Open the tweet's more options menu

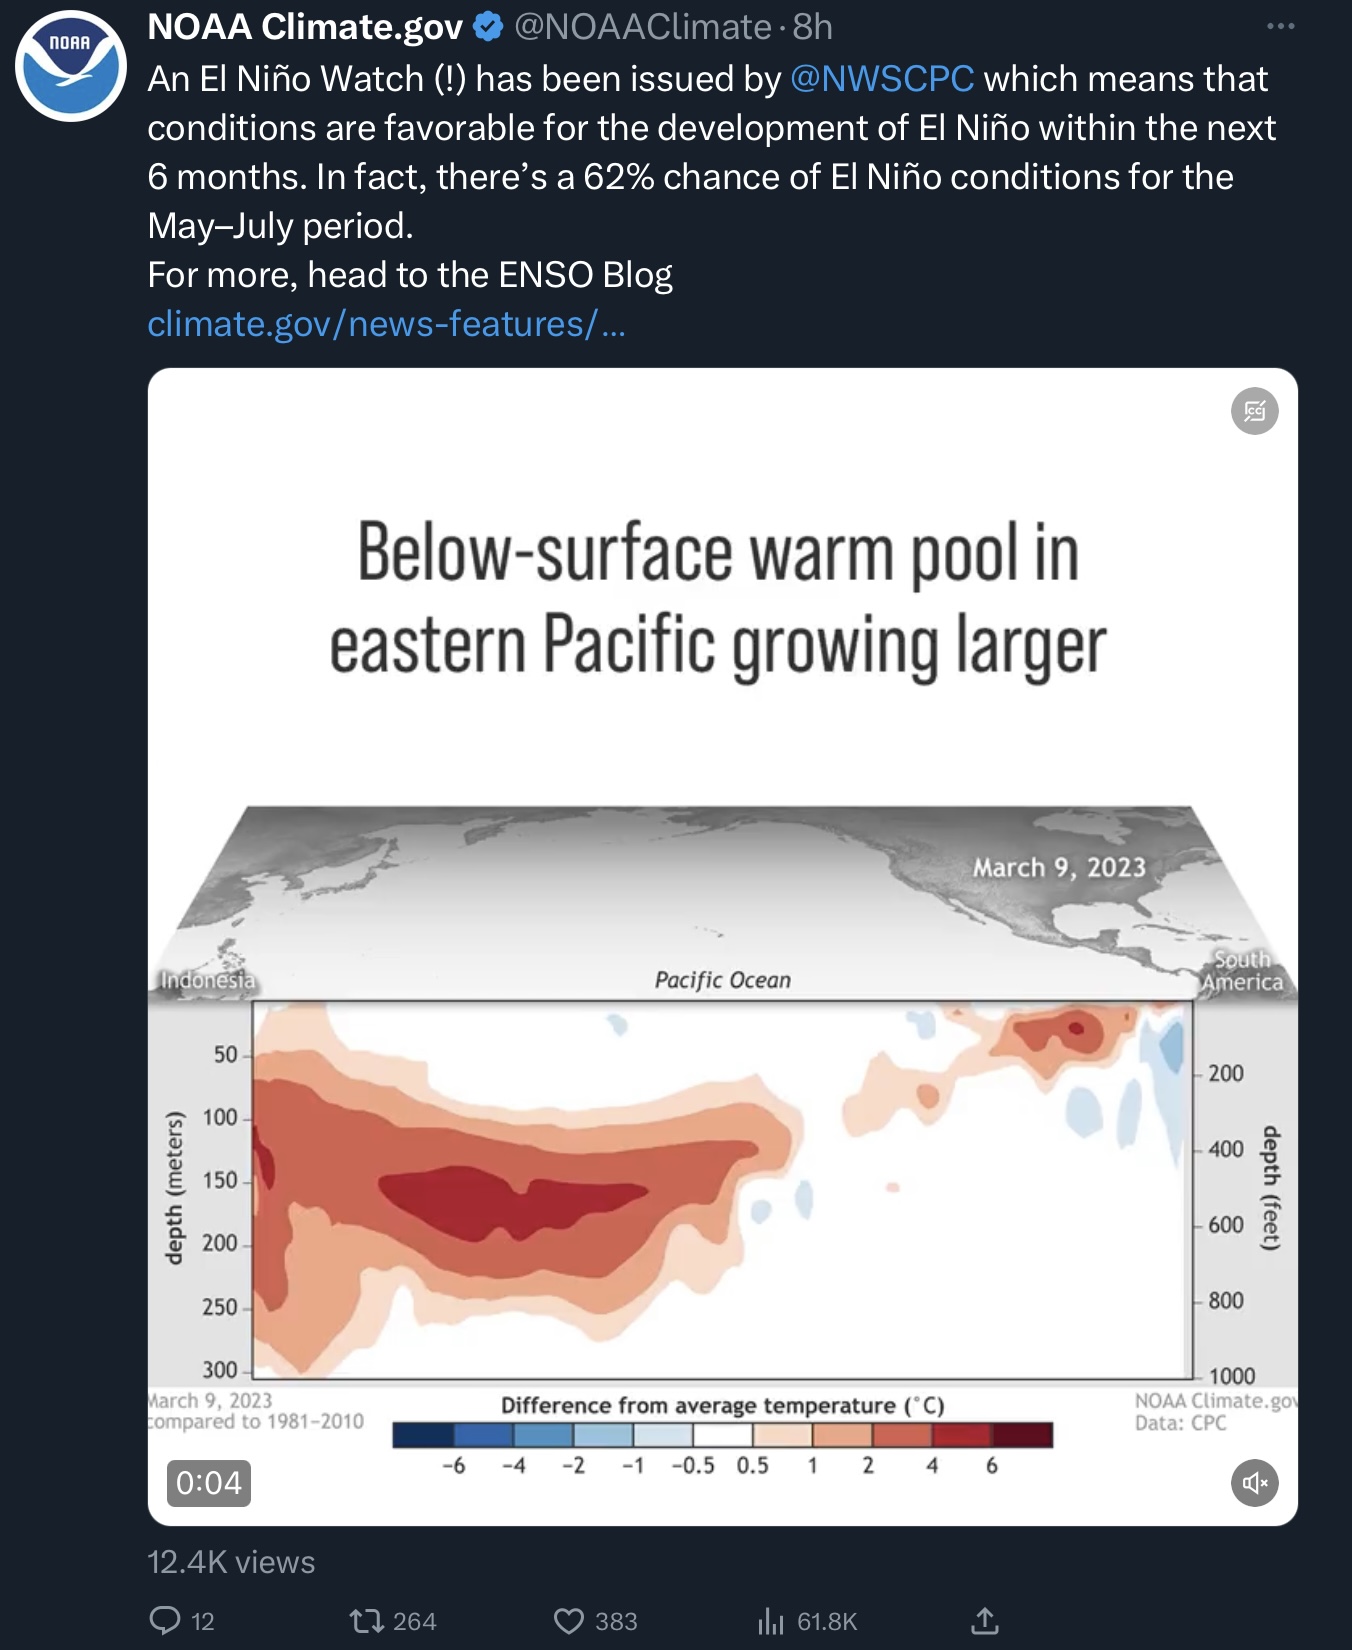click(1280, 27)
